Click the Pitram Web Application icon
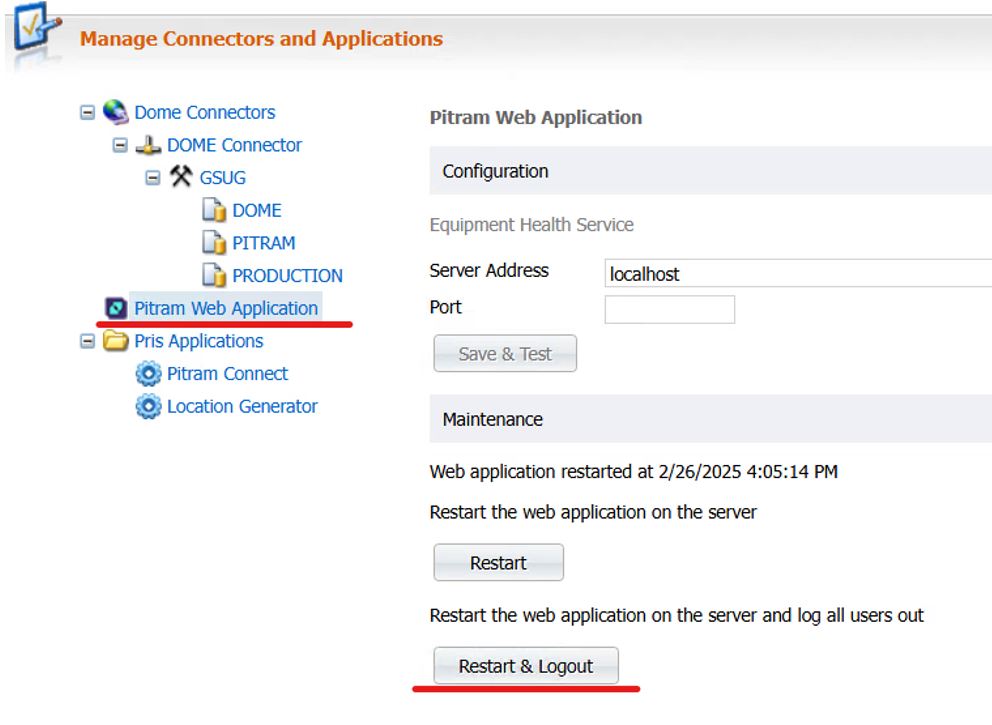Viewport: 992px width, 725px height. point(116,308)
